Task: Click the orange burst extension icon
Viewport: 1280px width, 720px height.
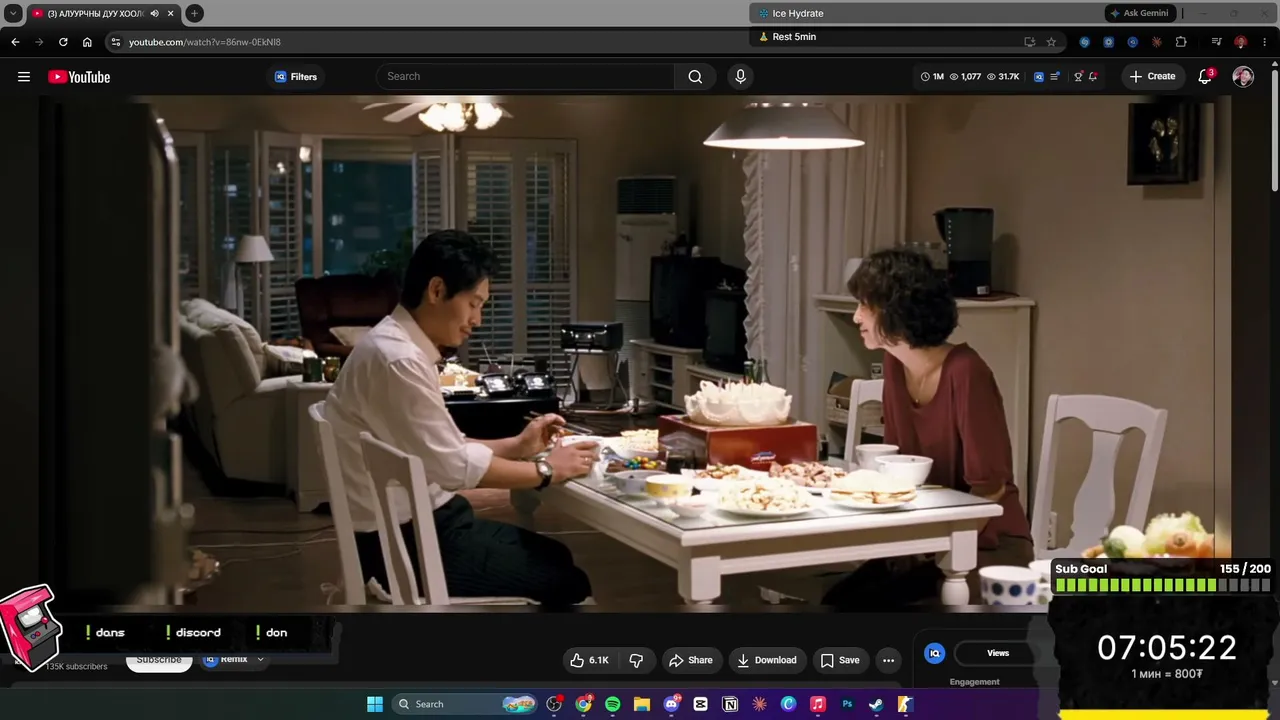Action: pos(1157,42)
